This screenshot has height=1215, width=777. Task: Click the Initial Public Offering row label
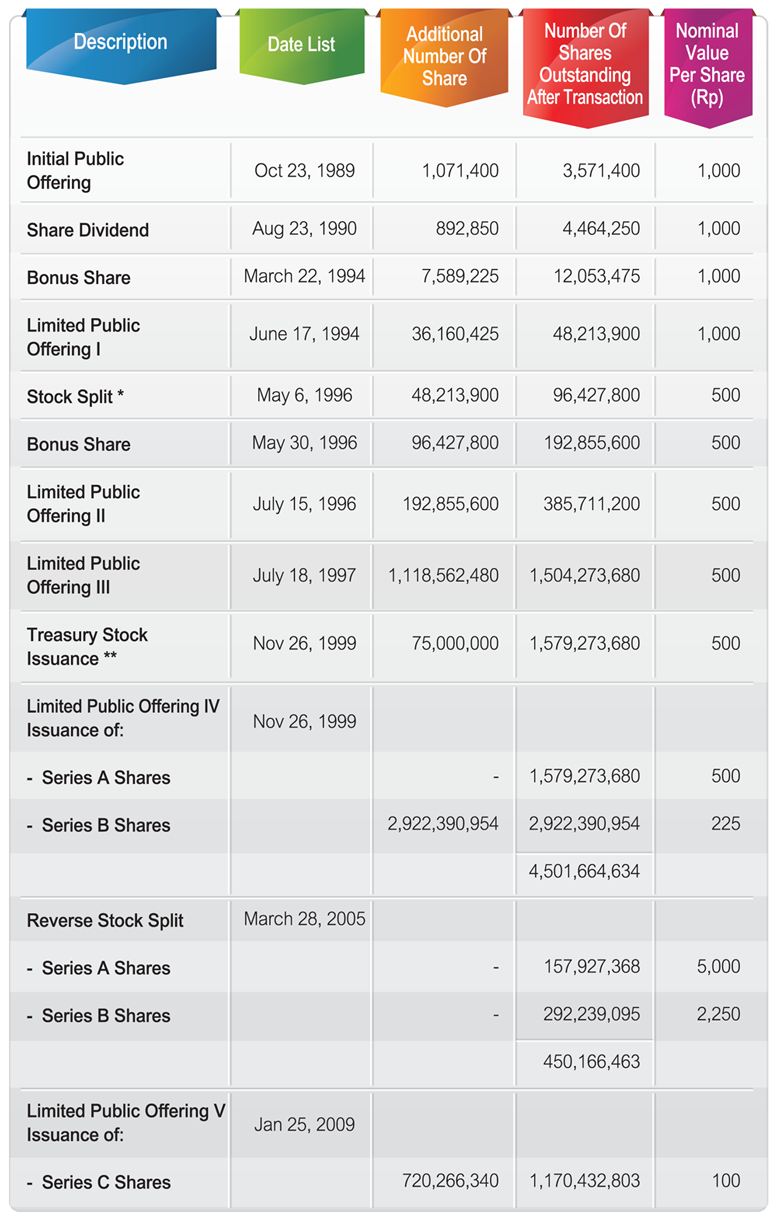(75, 171)
